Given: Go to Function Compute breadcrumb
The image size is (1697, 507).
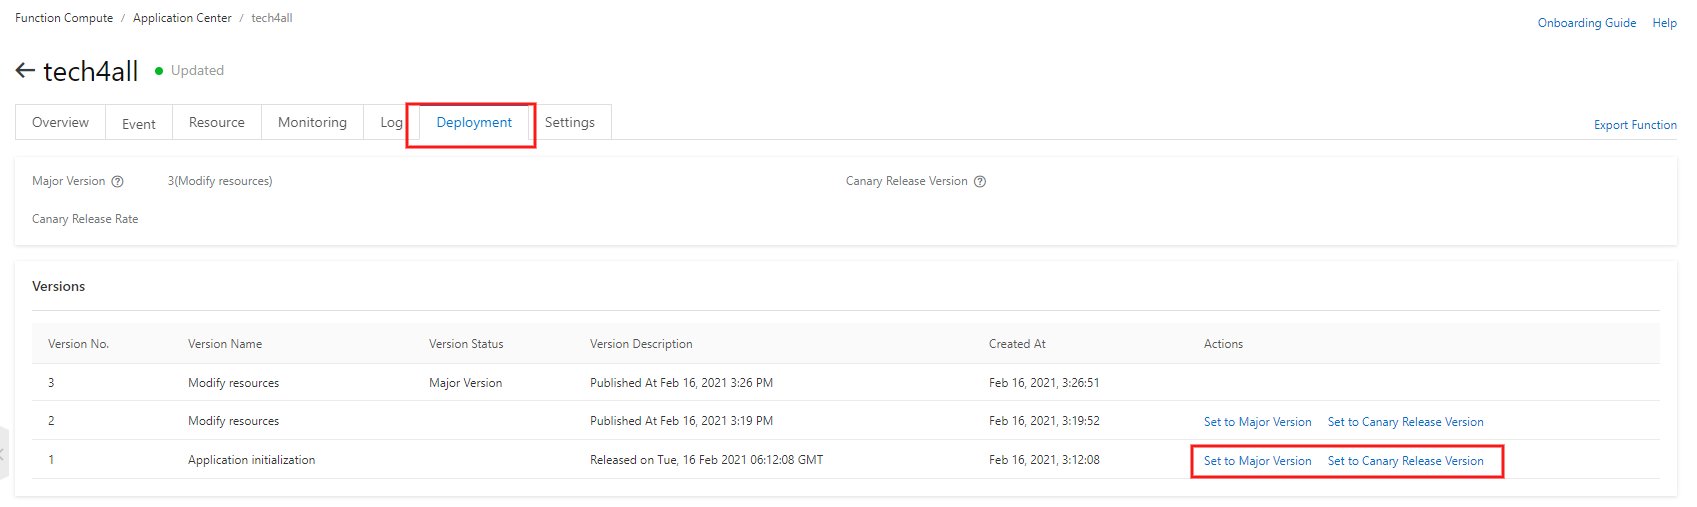Looking at the screenshot, I should point(64,18).
